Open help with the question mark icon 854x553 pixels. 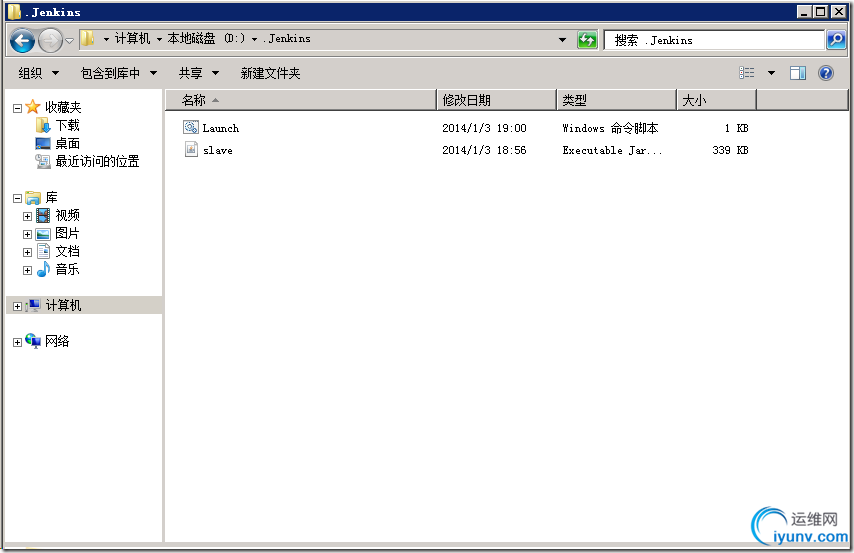pyautogui.click(x=826, y=73)
